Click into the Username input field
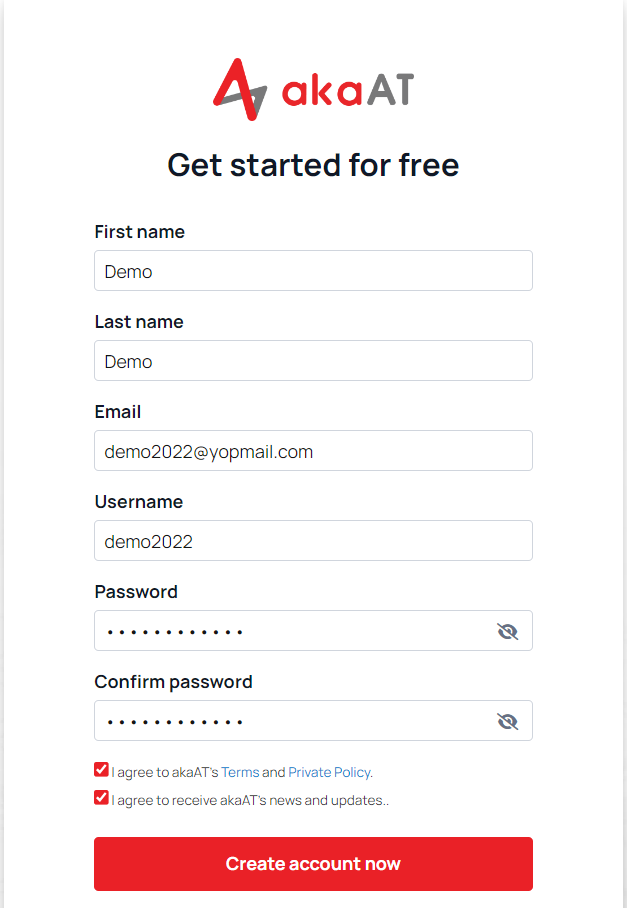 (313, 540)
